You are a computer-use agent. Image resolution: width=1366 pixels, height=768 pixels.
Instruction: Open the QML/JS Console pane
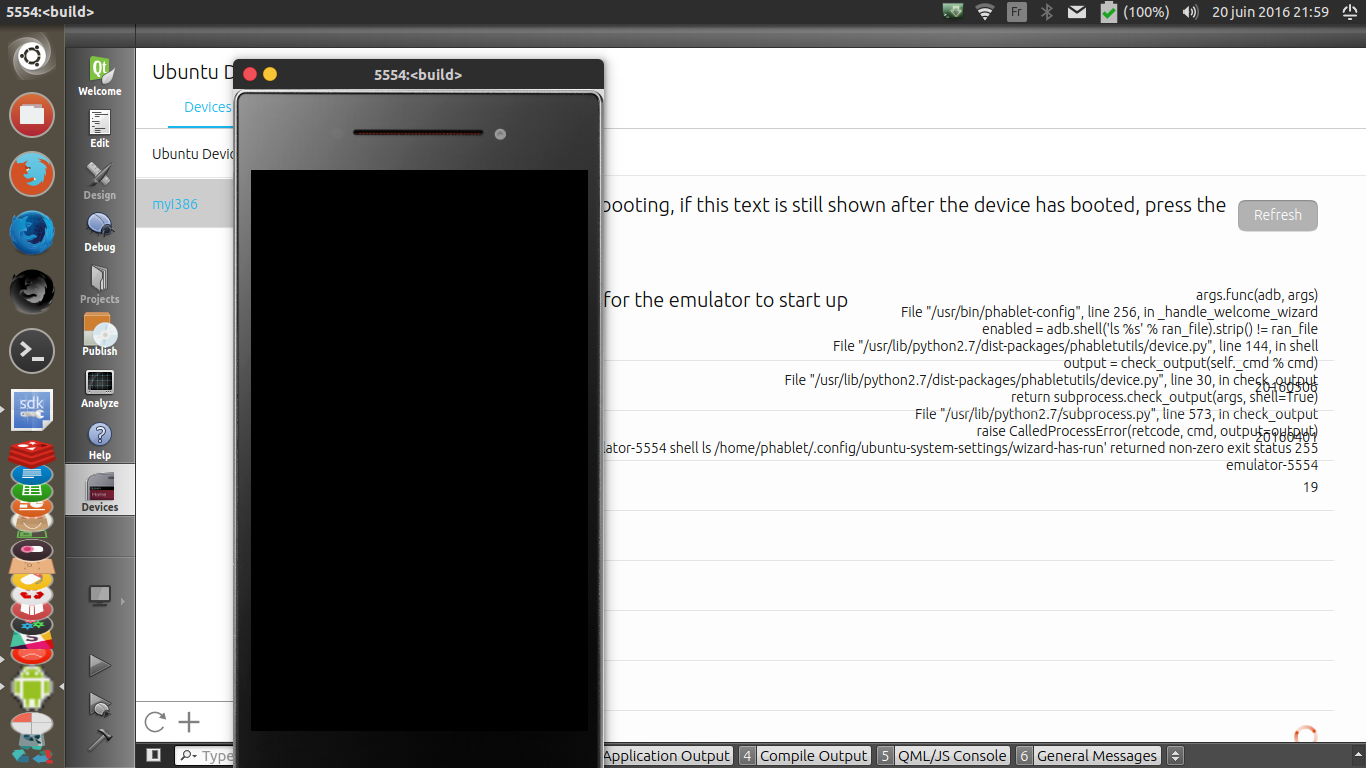coord(943,756)
